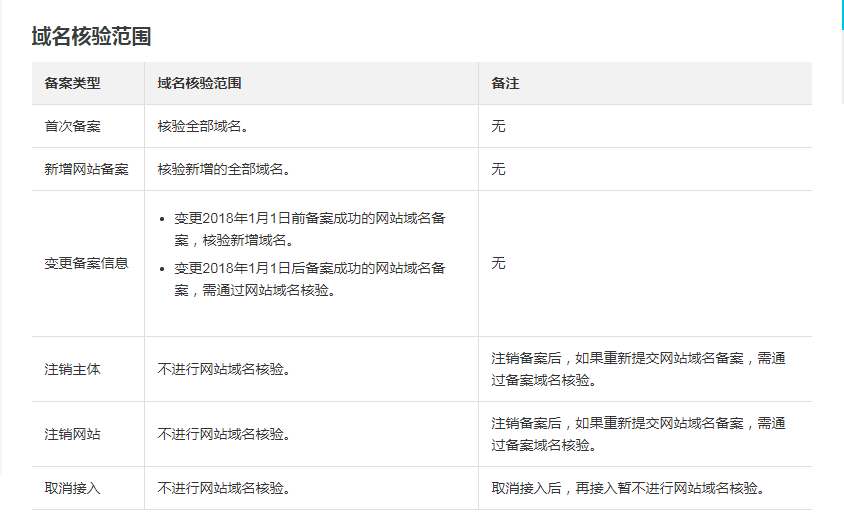This screenshot has height=526, width=844.
Task: Select the 取消接入 row label
Action: coord(73,489)
